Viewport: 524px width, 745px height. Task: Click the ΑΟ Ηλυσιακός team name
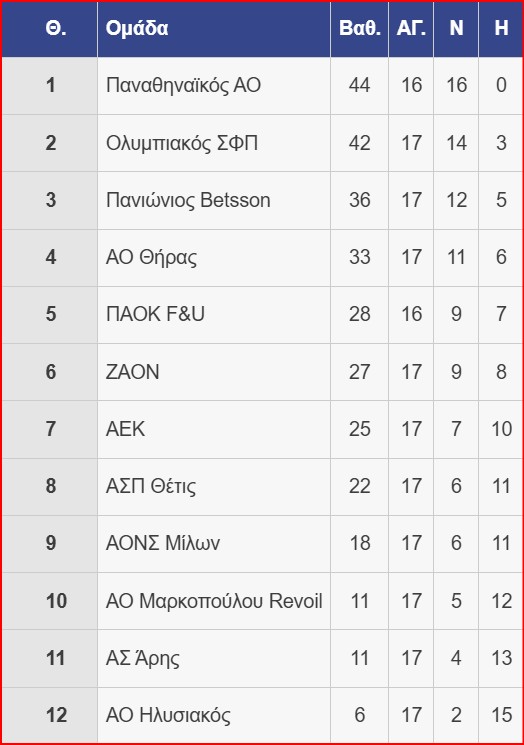168,715
